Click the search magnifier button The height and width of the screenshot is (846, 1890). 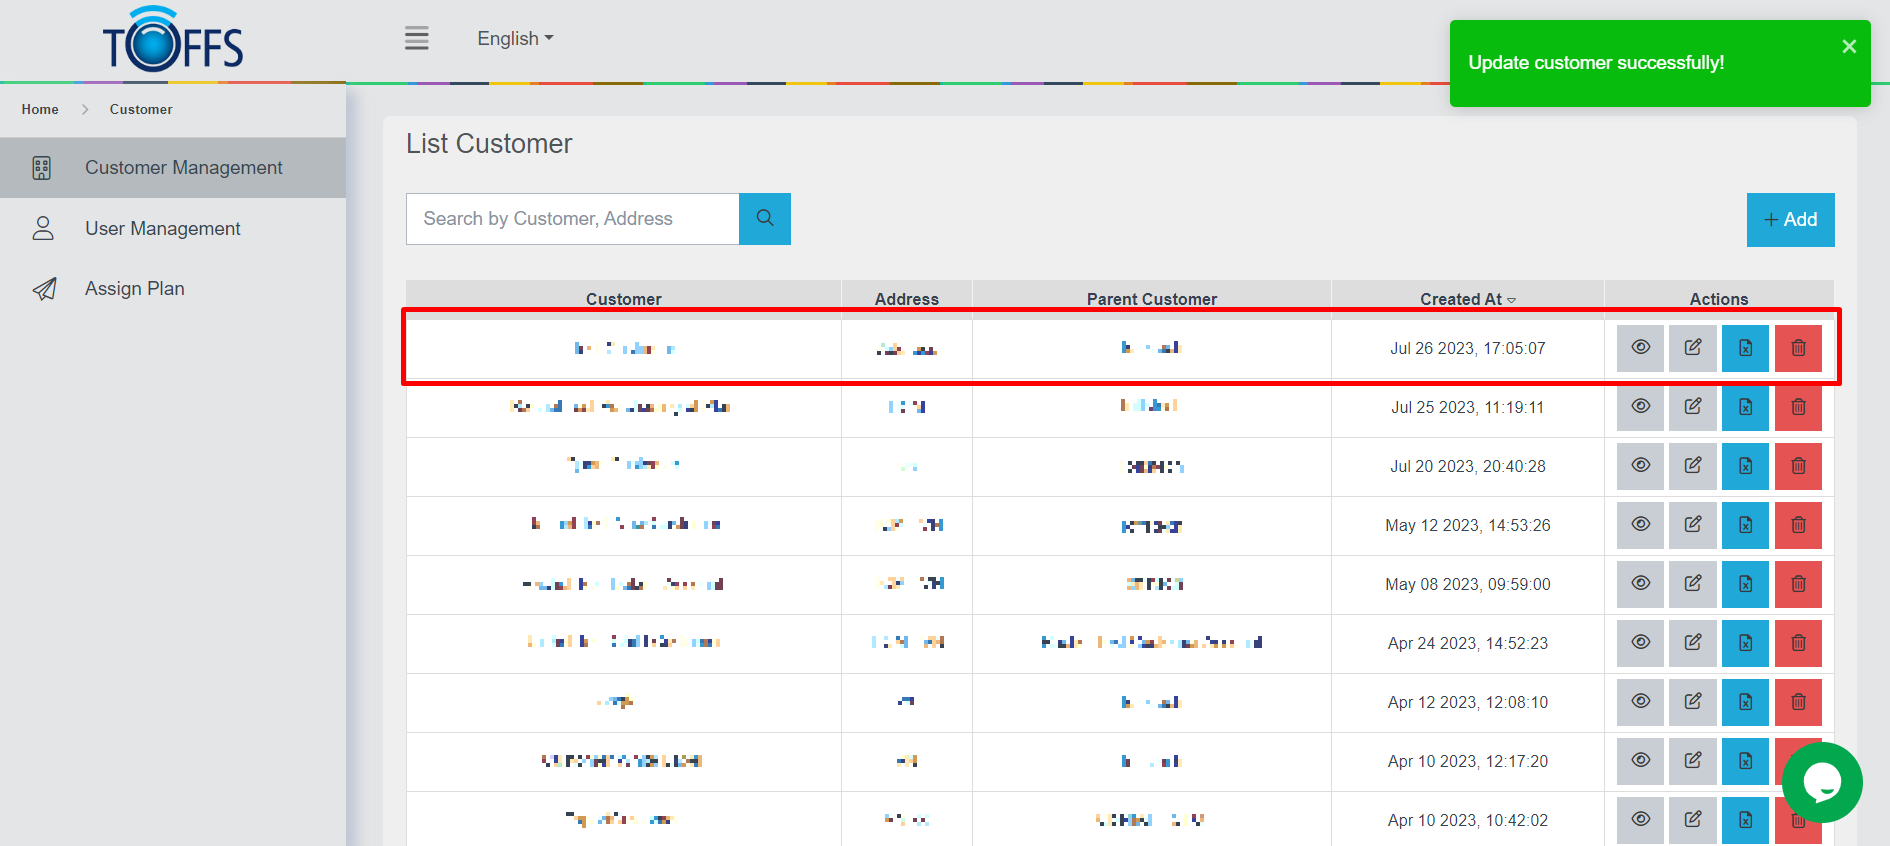tap(764, 219)
